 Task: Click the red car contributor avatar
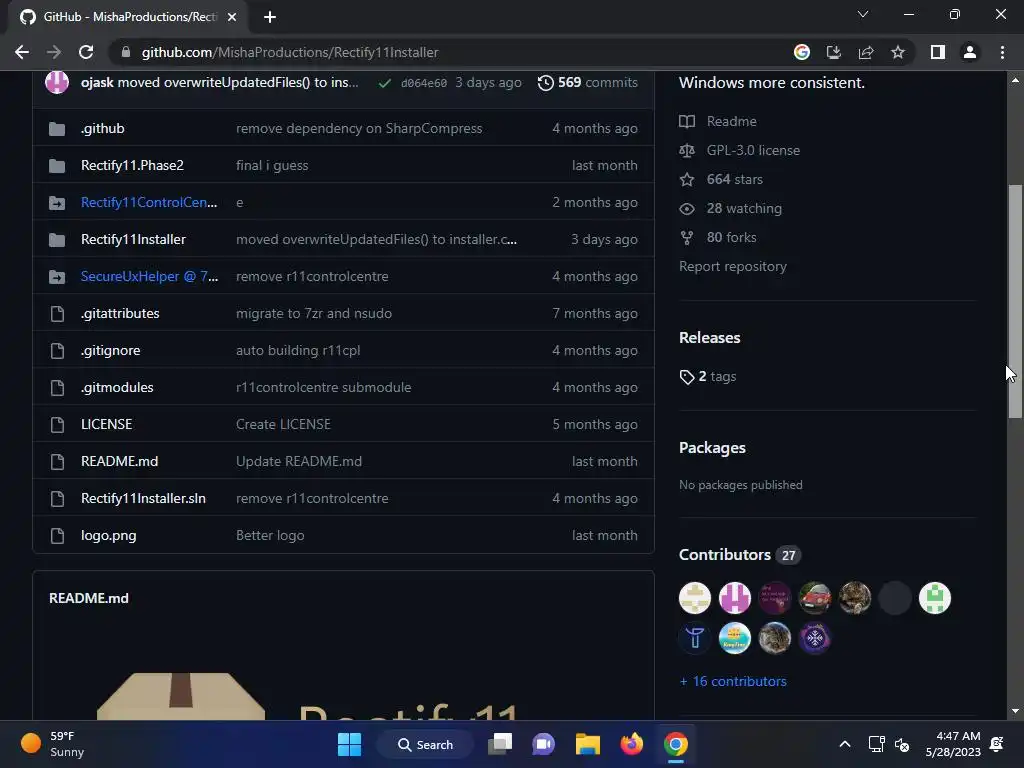tap(814, 598)
